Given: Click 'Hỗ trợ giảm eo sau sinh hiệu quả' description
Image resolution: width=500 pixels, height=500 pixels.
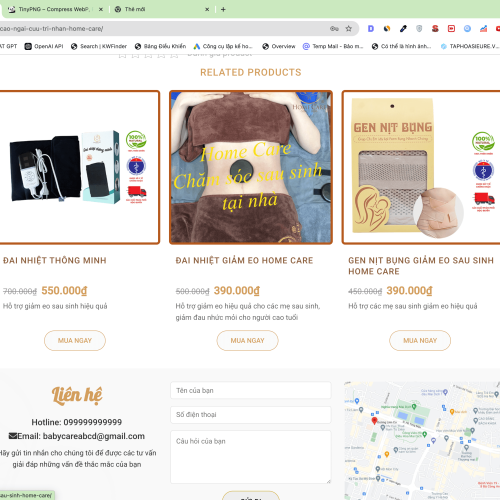Looking at the screenshot, I should (x=55, y=306).
